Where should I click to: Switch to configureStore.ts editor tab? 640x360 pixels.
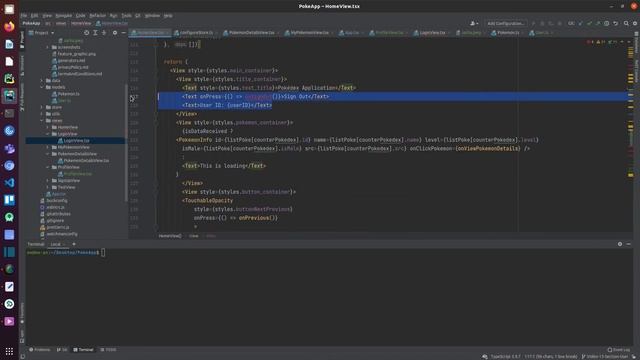click(x=196, y=33)
